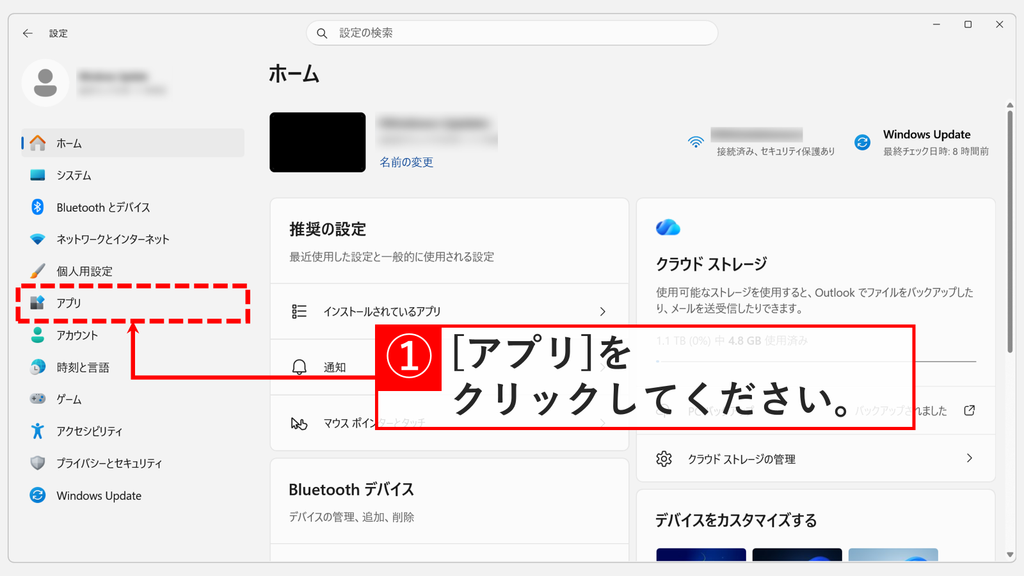Click the installed apps list icon
The width and height of the screenshot is (1024, 576).
pos(299,312)
